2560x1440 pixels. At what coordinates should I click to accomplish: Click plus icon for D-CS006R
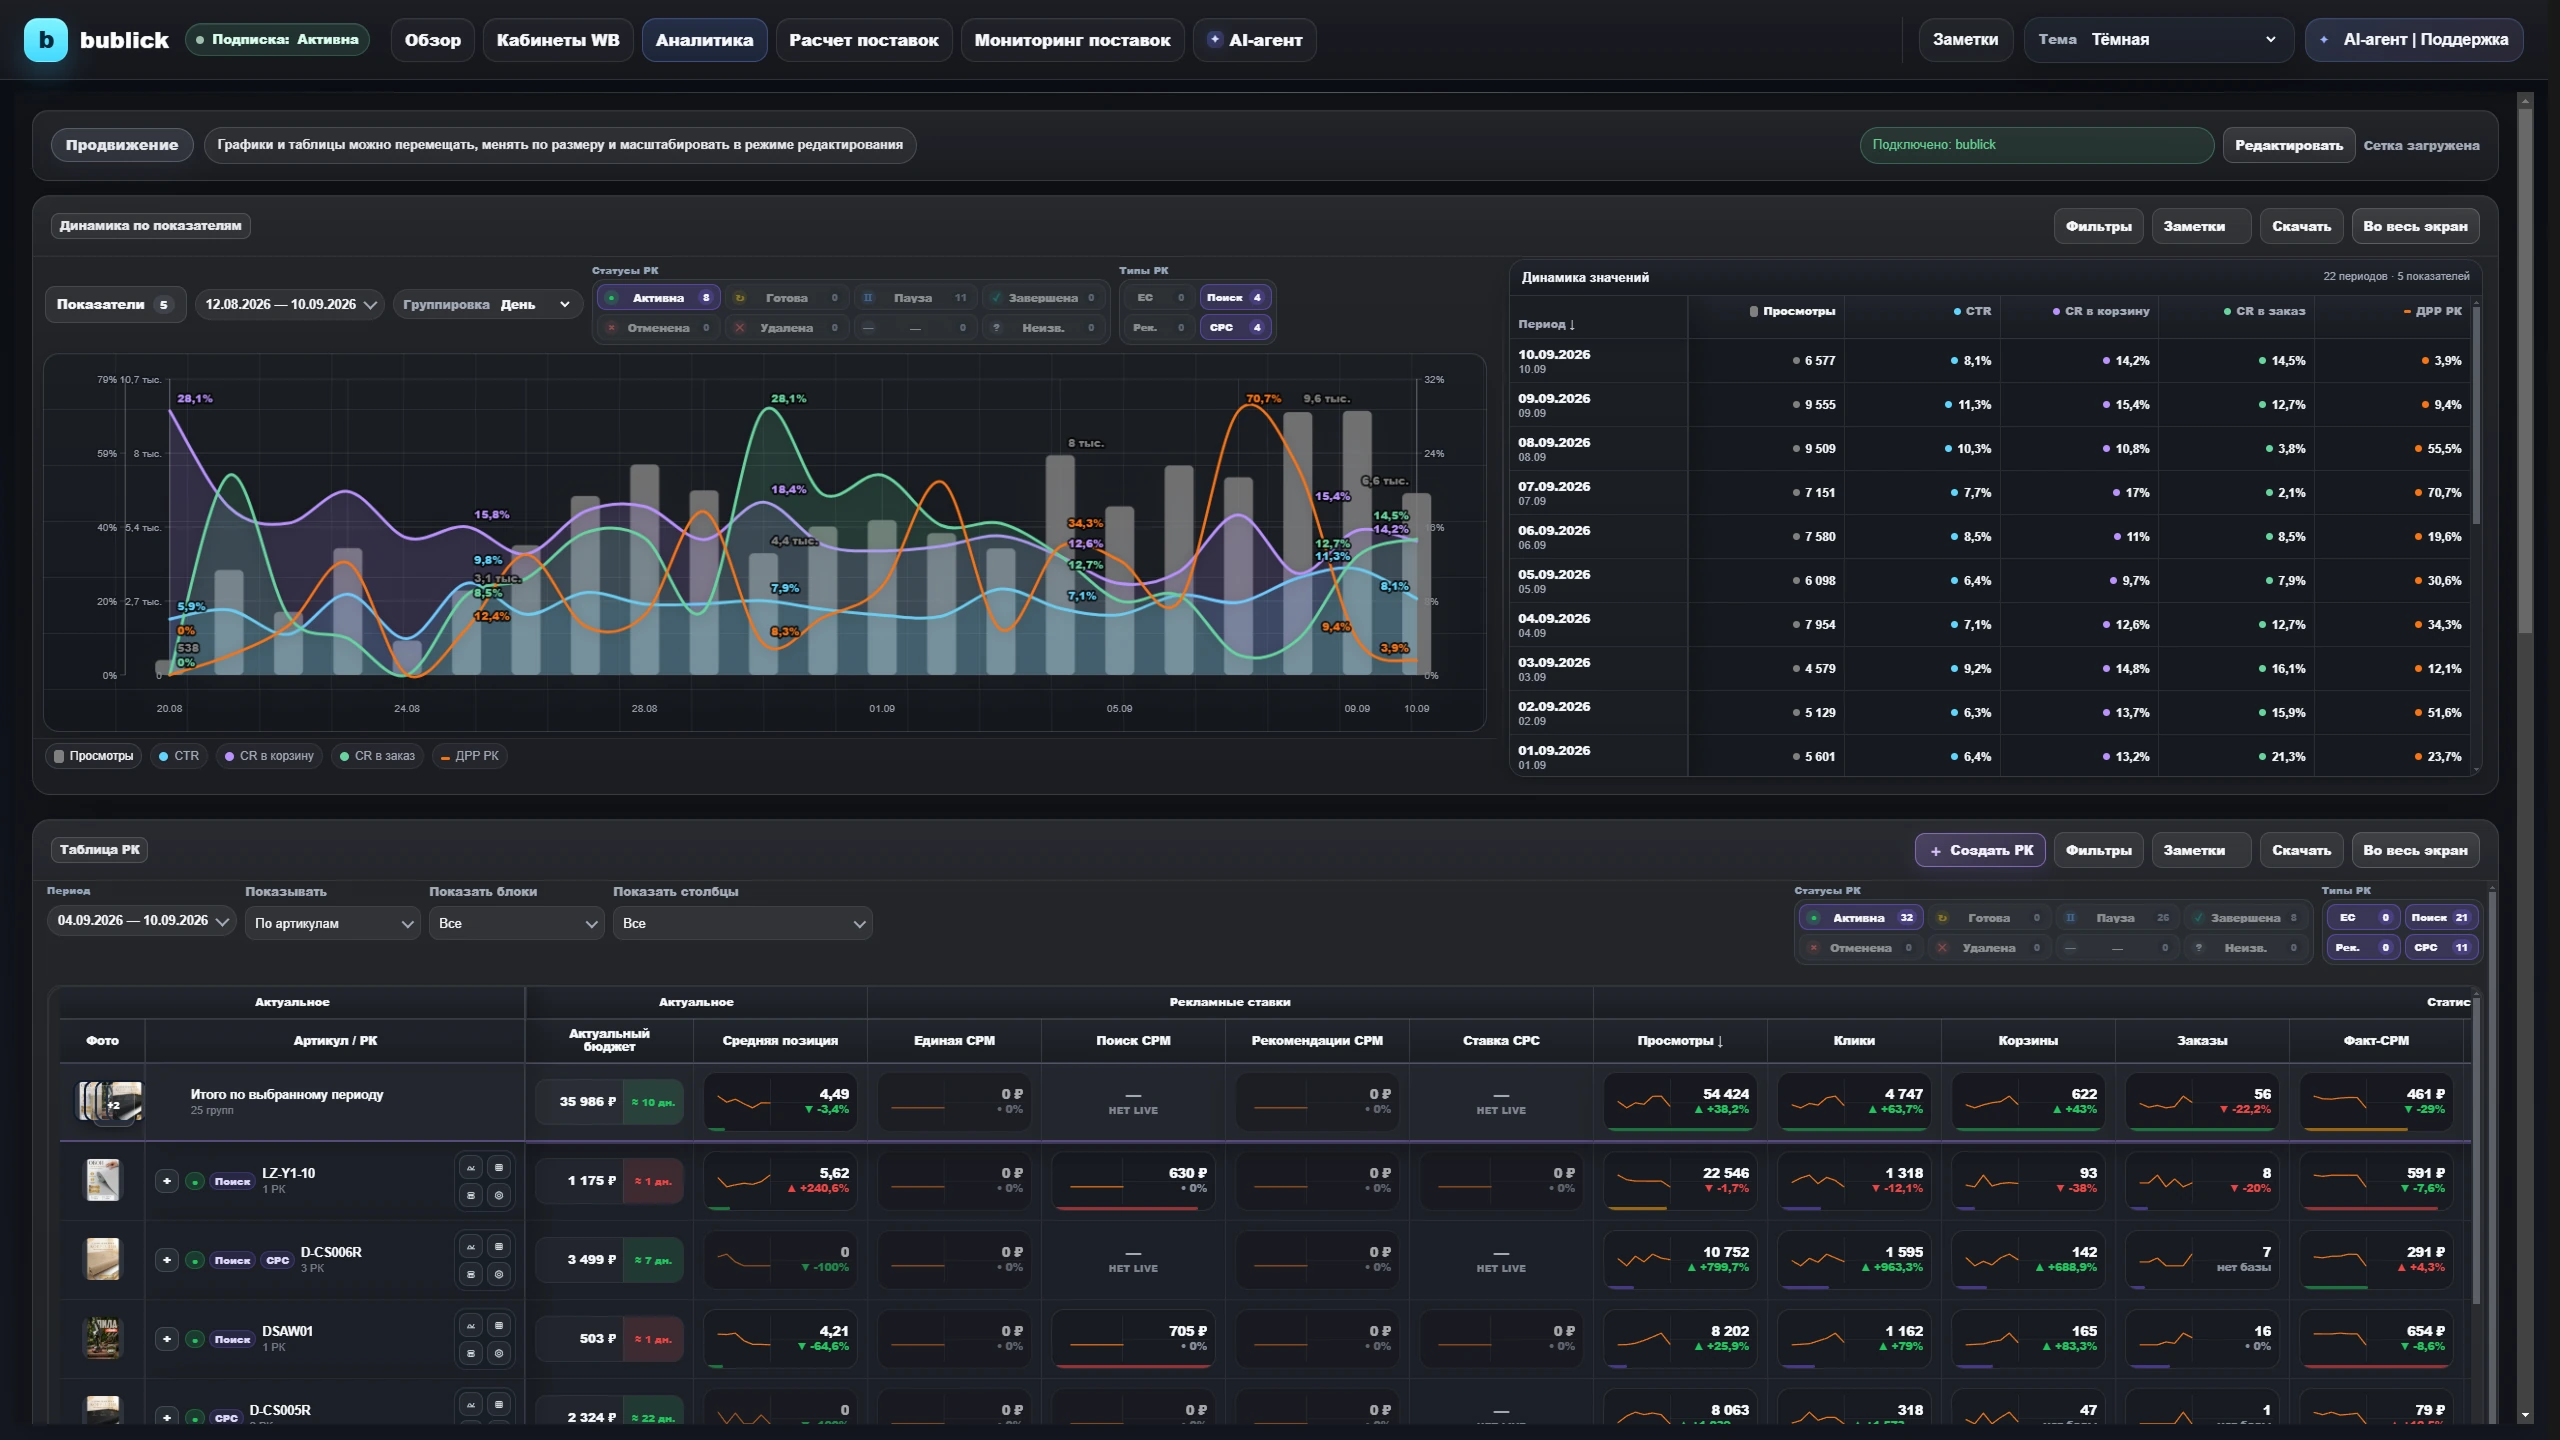coord(167,1260)
